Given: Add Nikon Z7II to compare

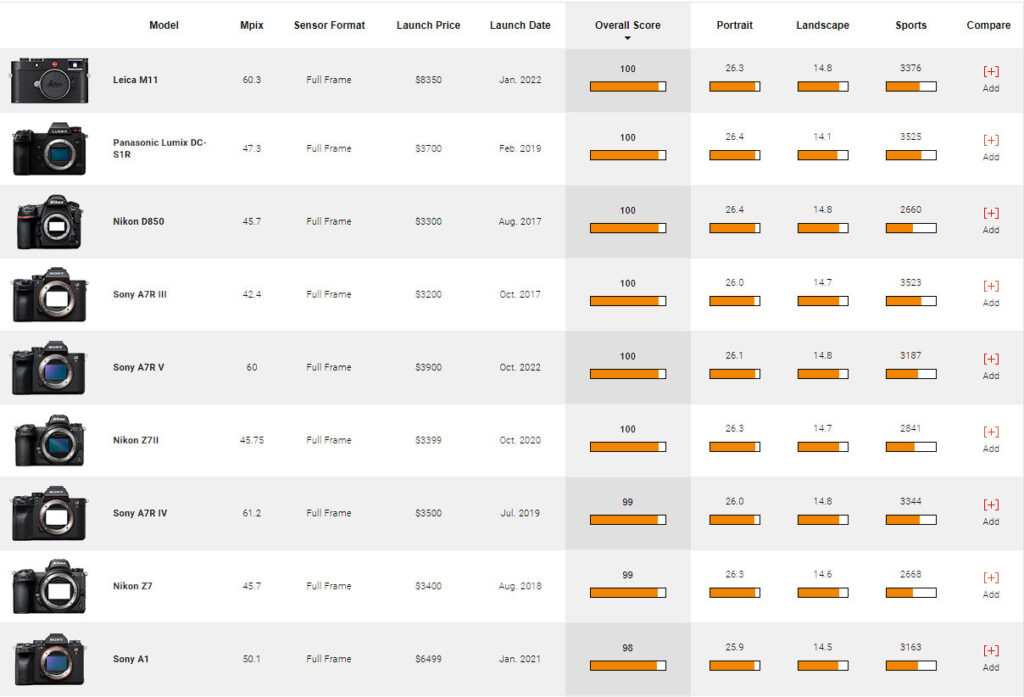Looking at the screenshot, I should tap(991, 440).
